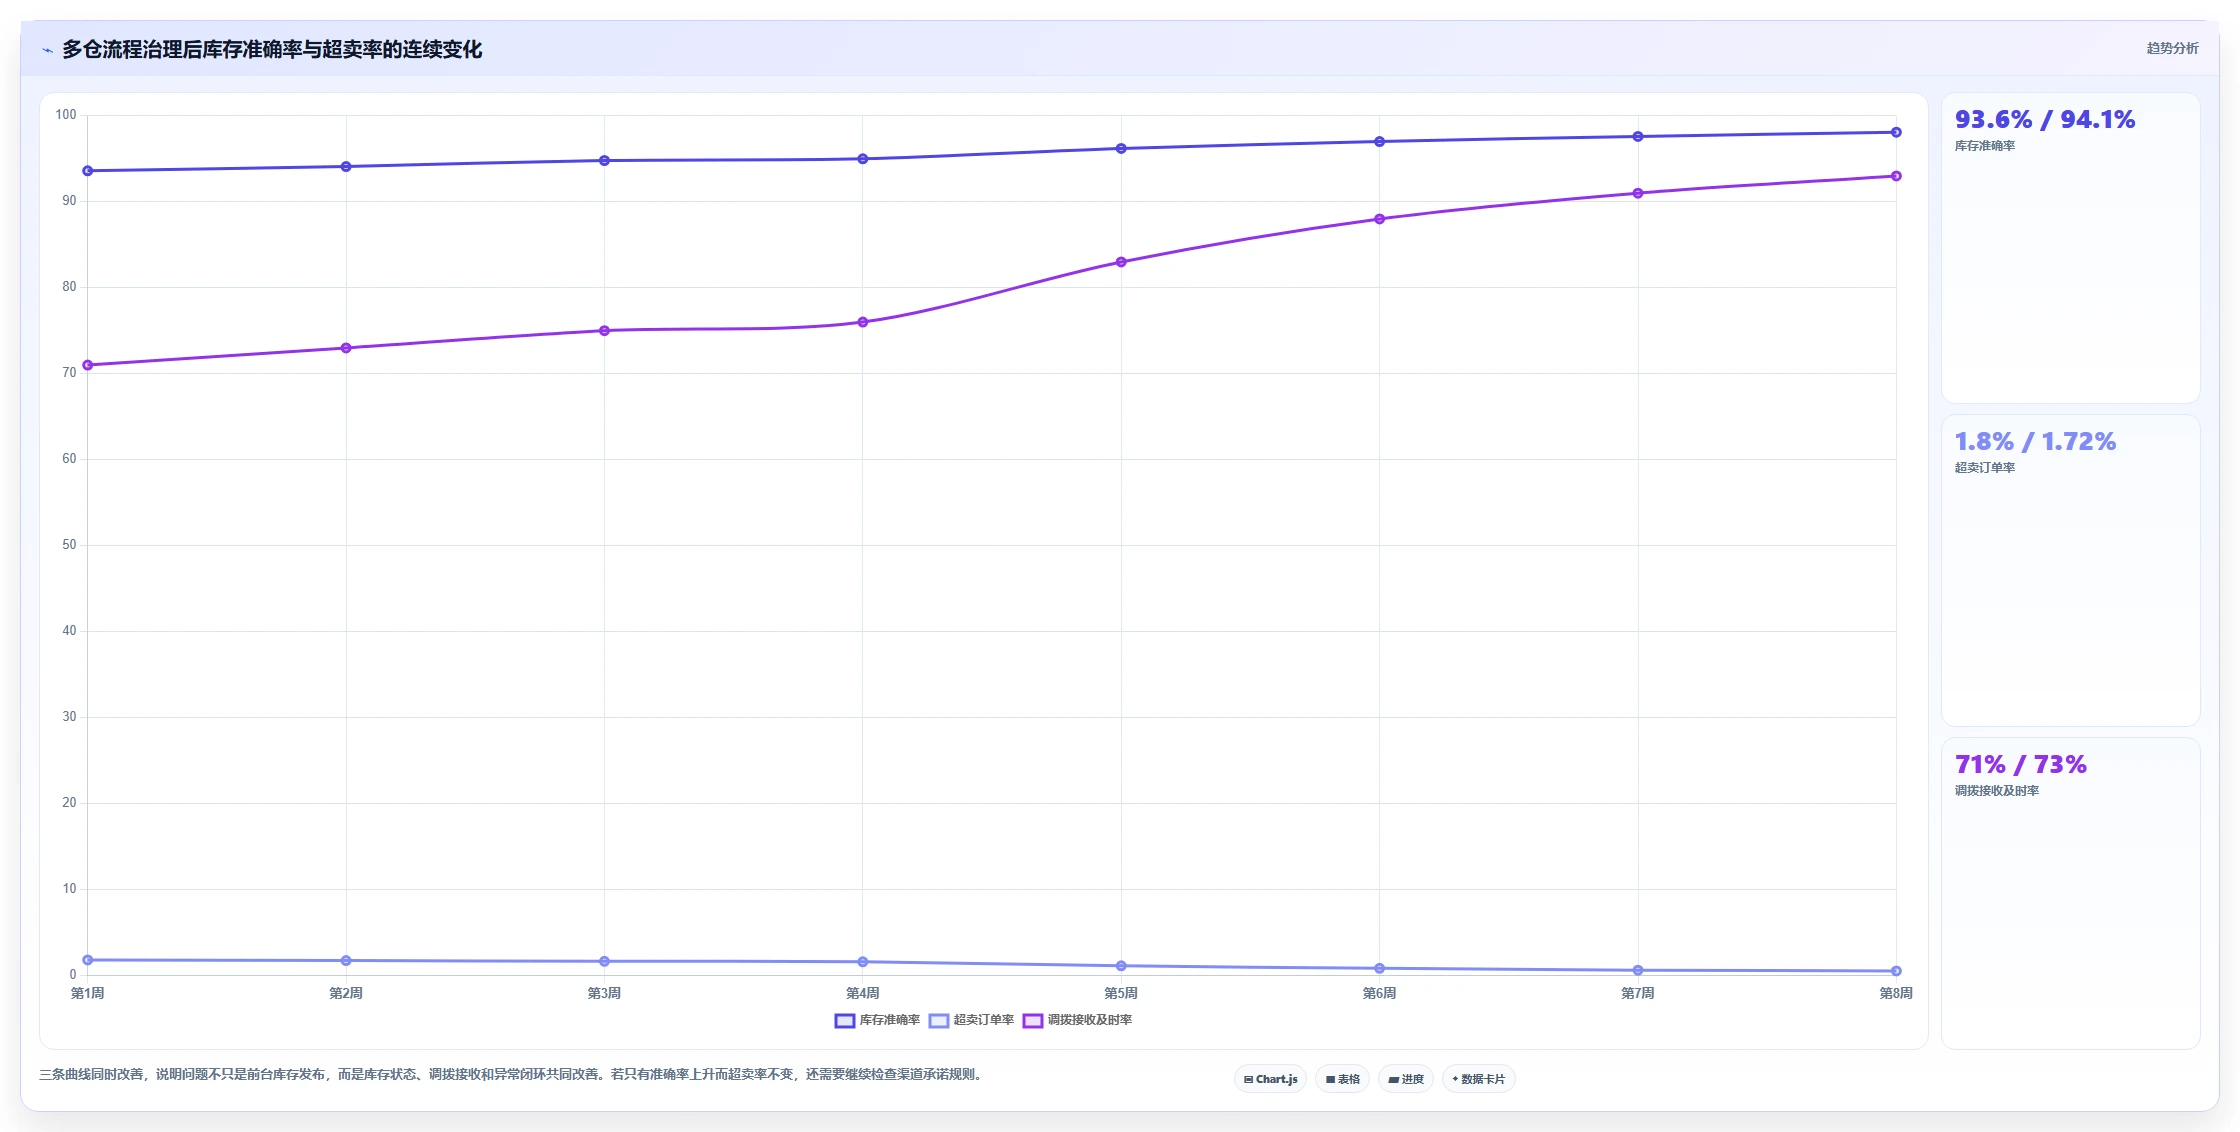The image size is (2240, 1132).
Task: Click the y-axis tick label 90
Action: pyautogui.click(x=69, y=201)
